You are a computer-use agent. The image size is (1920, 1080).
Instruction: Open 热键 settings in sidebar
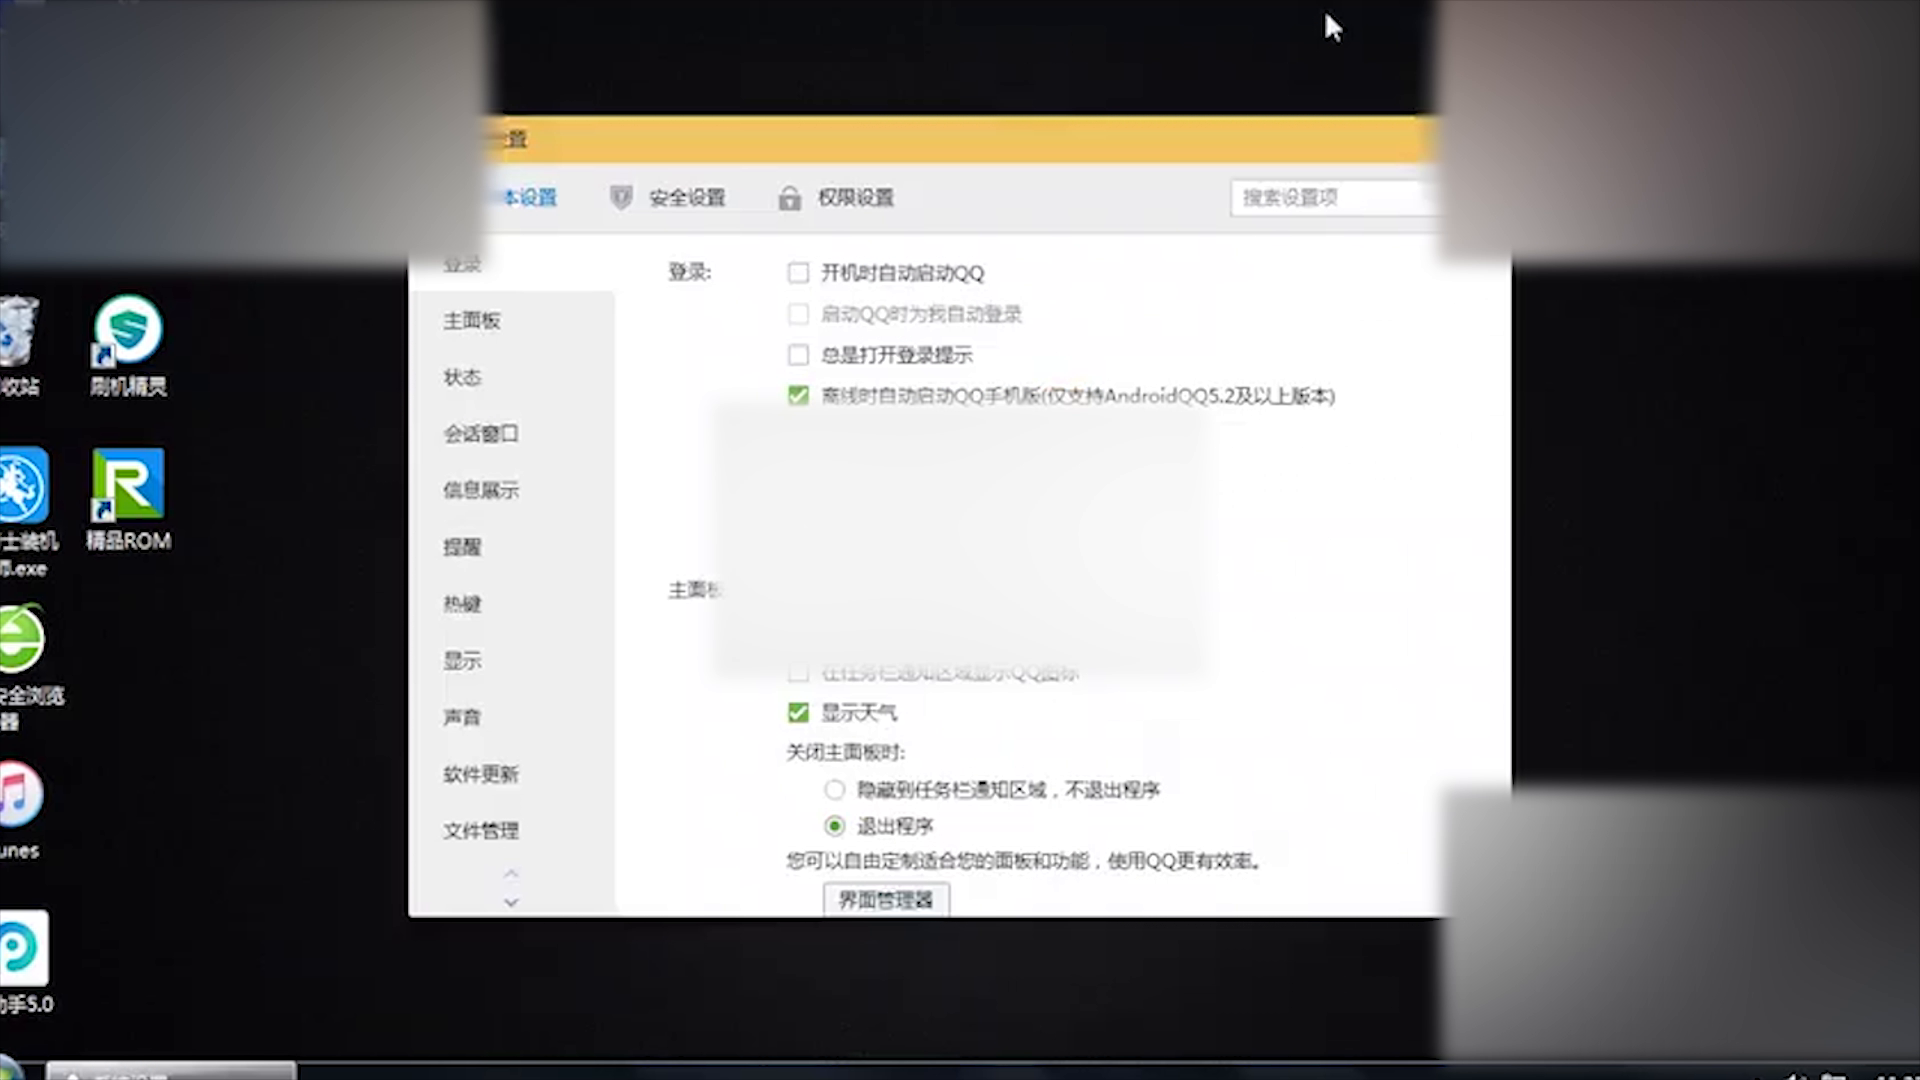pos(462,604)
